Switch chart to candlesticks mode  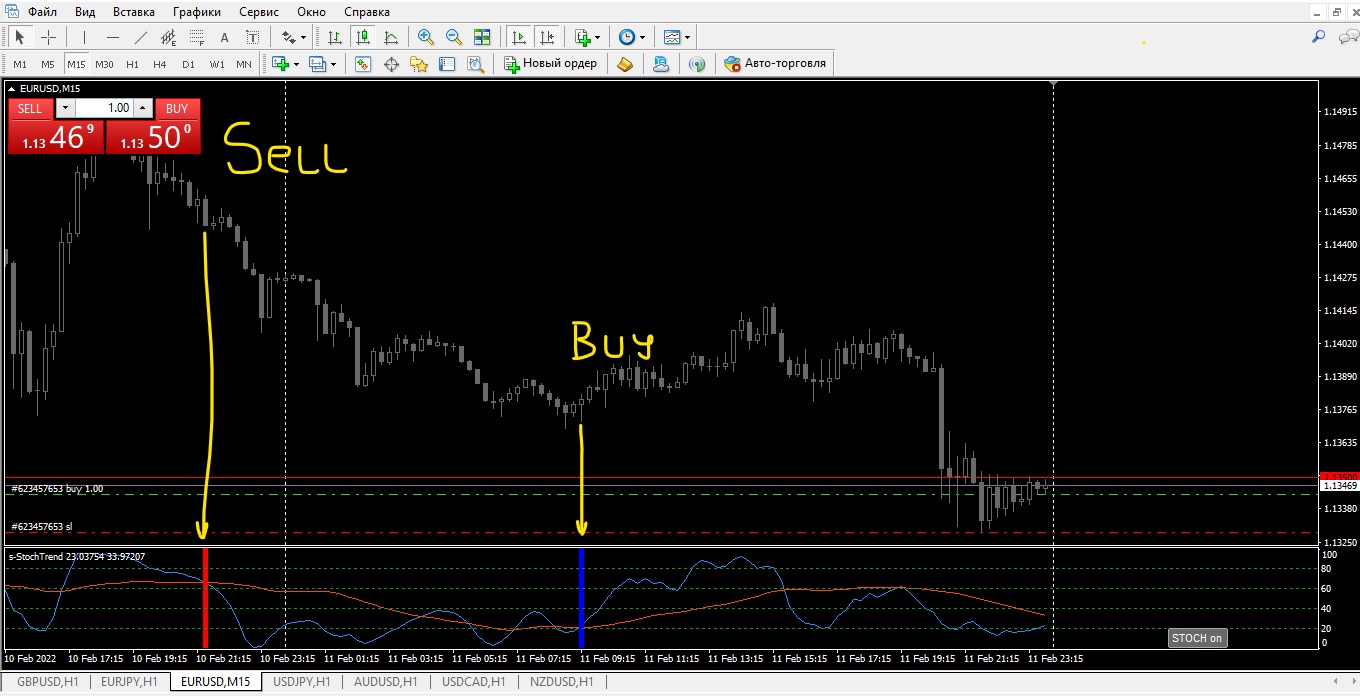point(363,37)
